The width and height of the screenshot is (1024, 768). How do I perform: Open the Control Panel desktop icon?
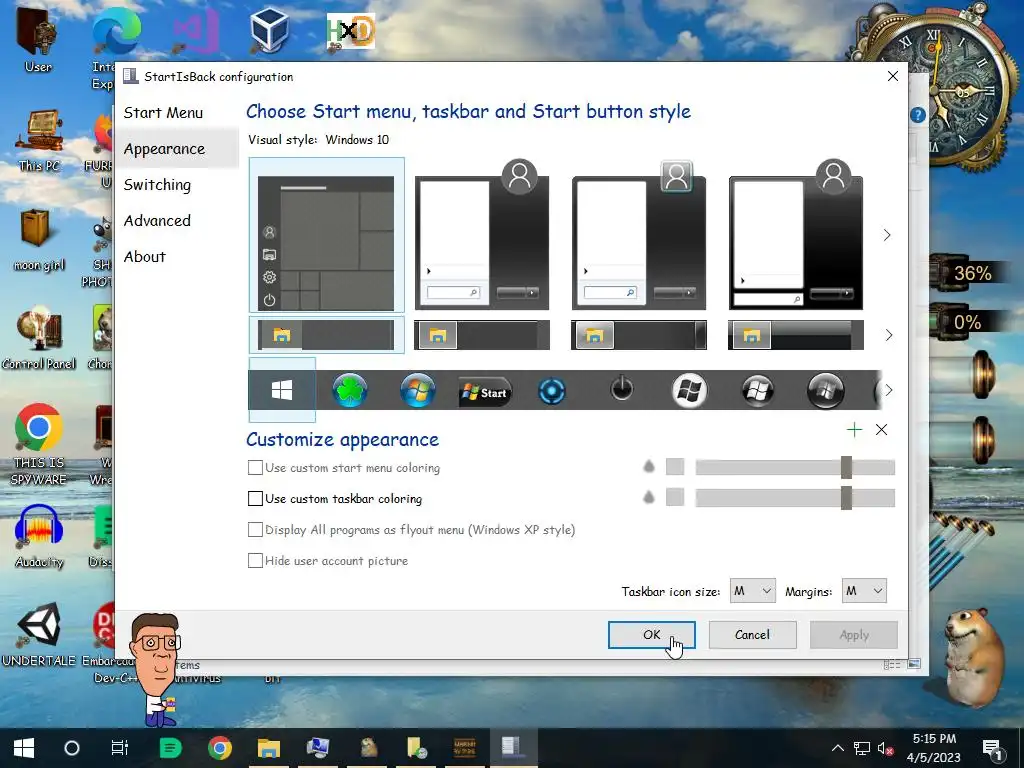[x=39, y=338]
